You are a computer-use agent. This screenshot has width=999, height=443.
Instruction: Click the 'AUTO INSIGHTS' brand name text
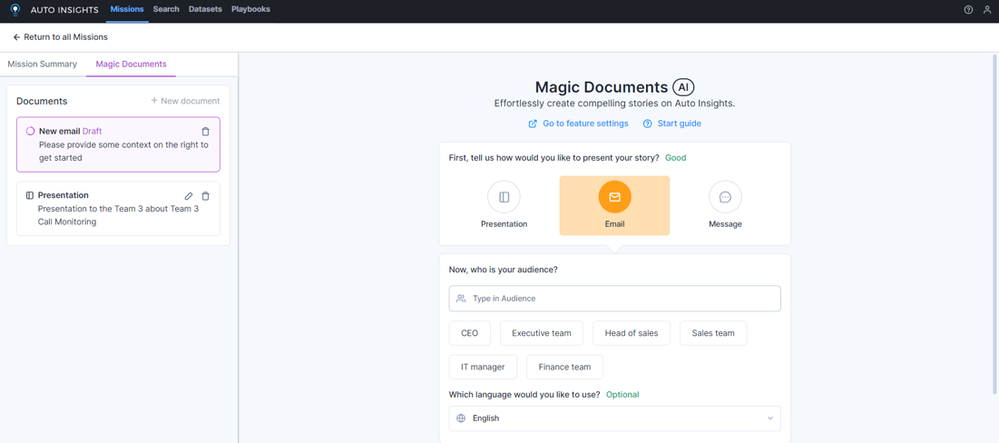(x=64, y=10)
